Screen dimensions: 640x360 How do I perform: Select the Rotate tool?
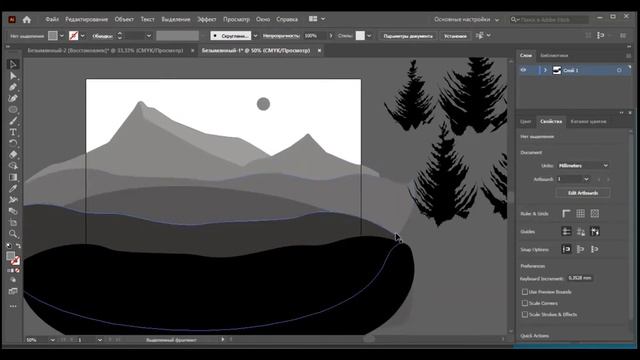tap(13, 143)
